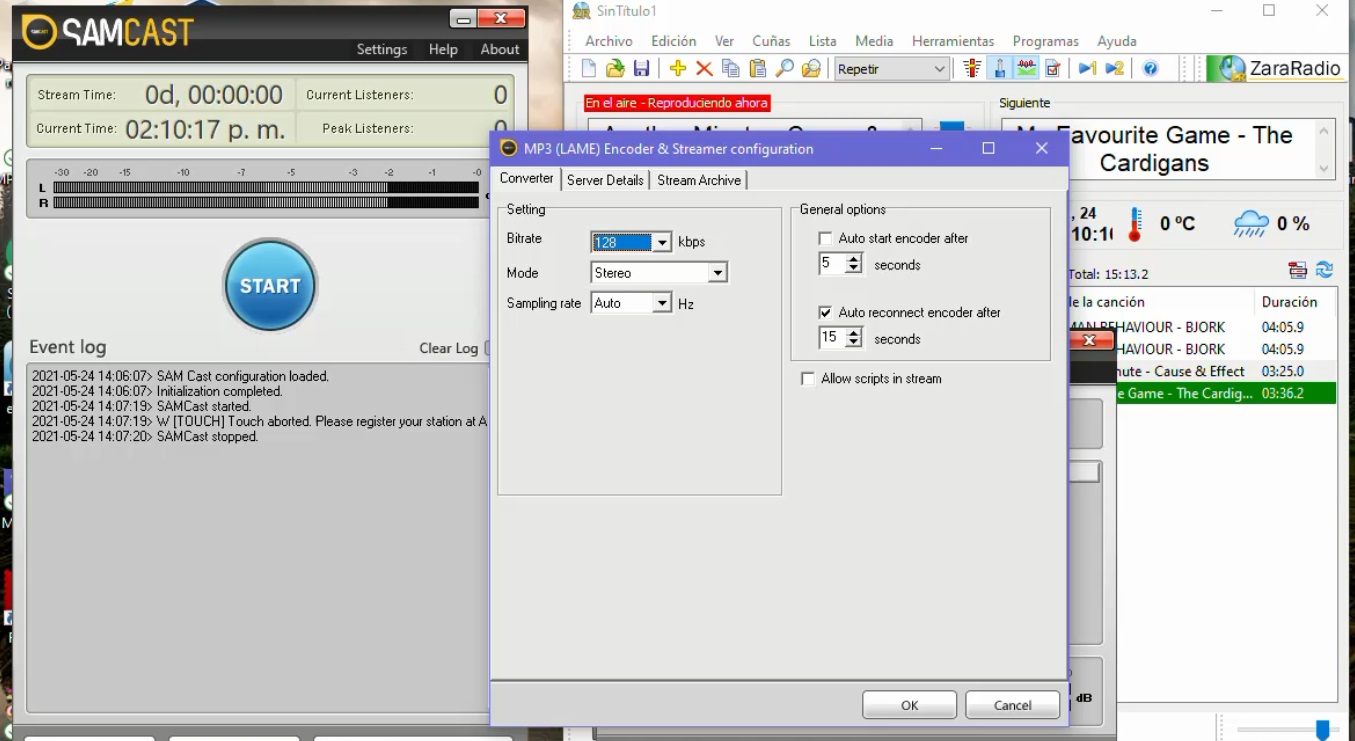This screenshot has height=741, width=1355.
Task: Click the auto reconnect seconds input field
Action: (x=832, y=338)
